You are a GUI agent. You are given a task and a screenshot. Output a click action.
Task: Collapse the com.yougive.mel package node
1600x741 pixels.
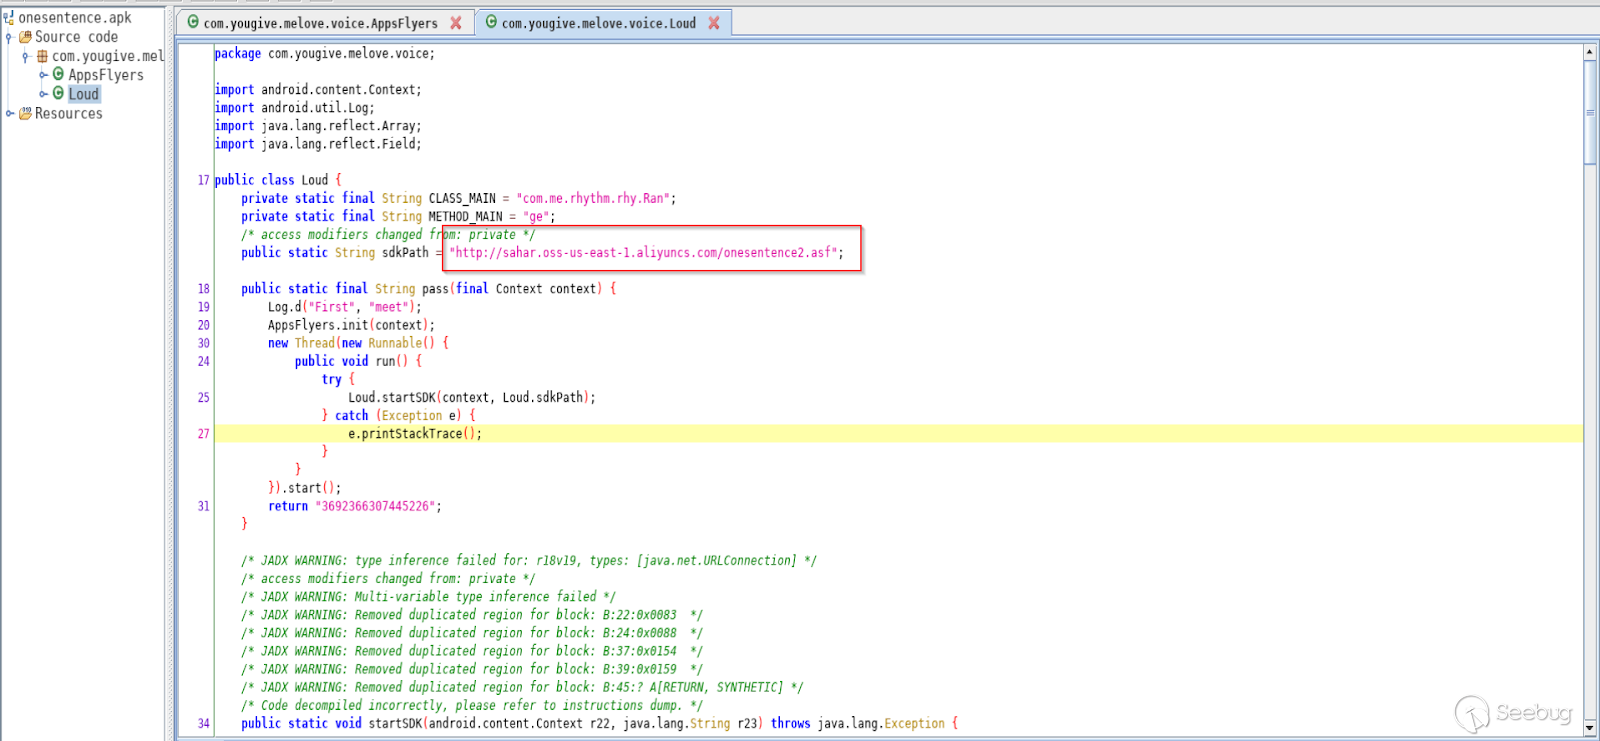point(25,57)
